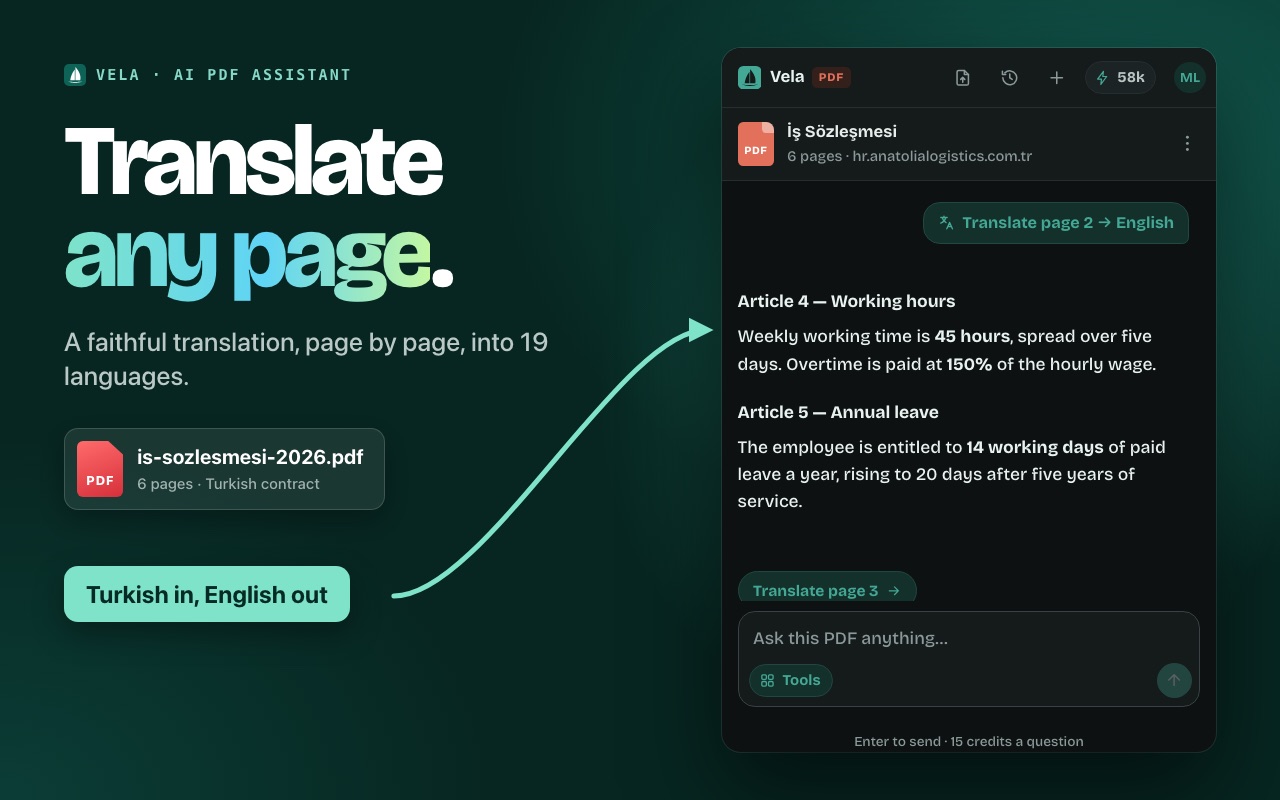1280x800 pixels.
Task: Click the red PDF file icon beside İş Sözleşmesi
Action: point(756,144)
